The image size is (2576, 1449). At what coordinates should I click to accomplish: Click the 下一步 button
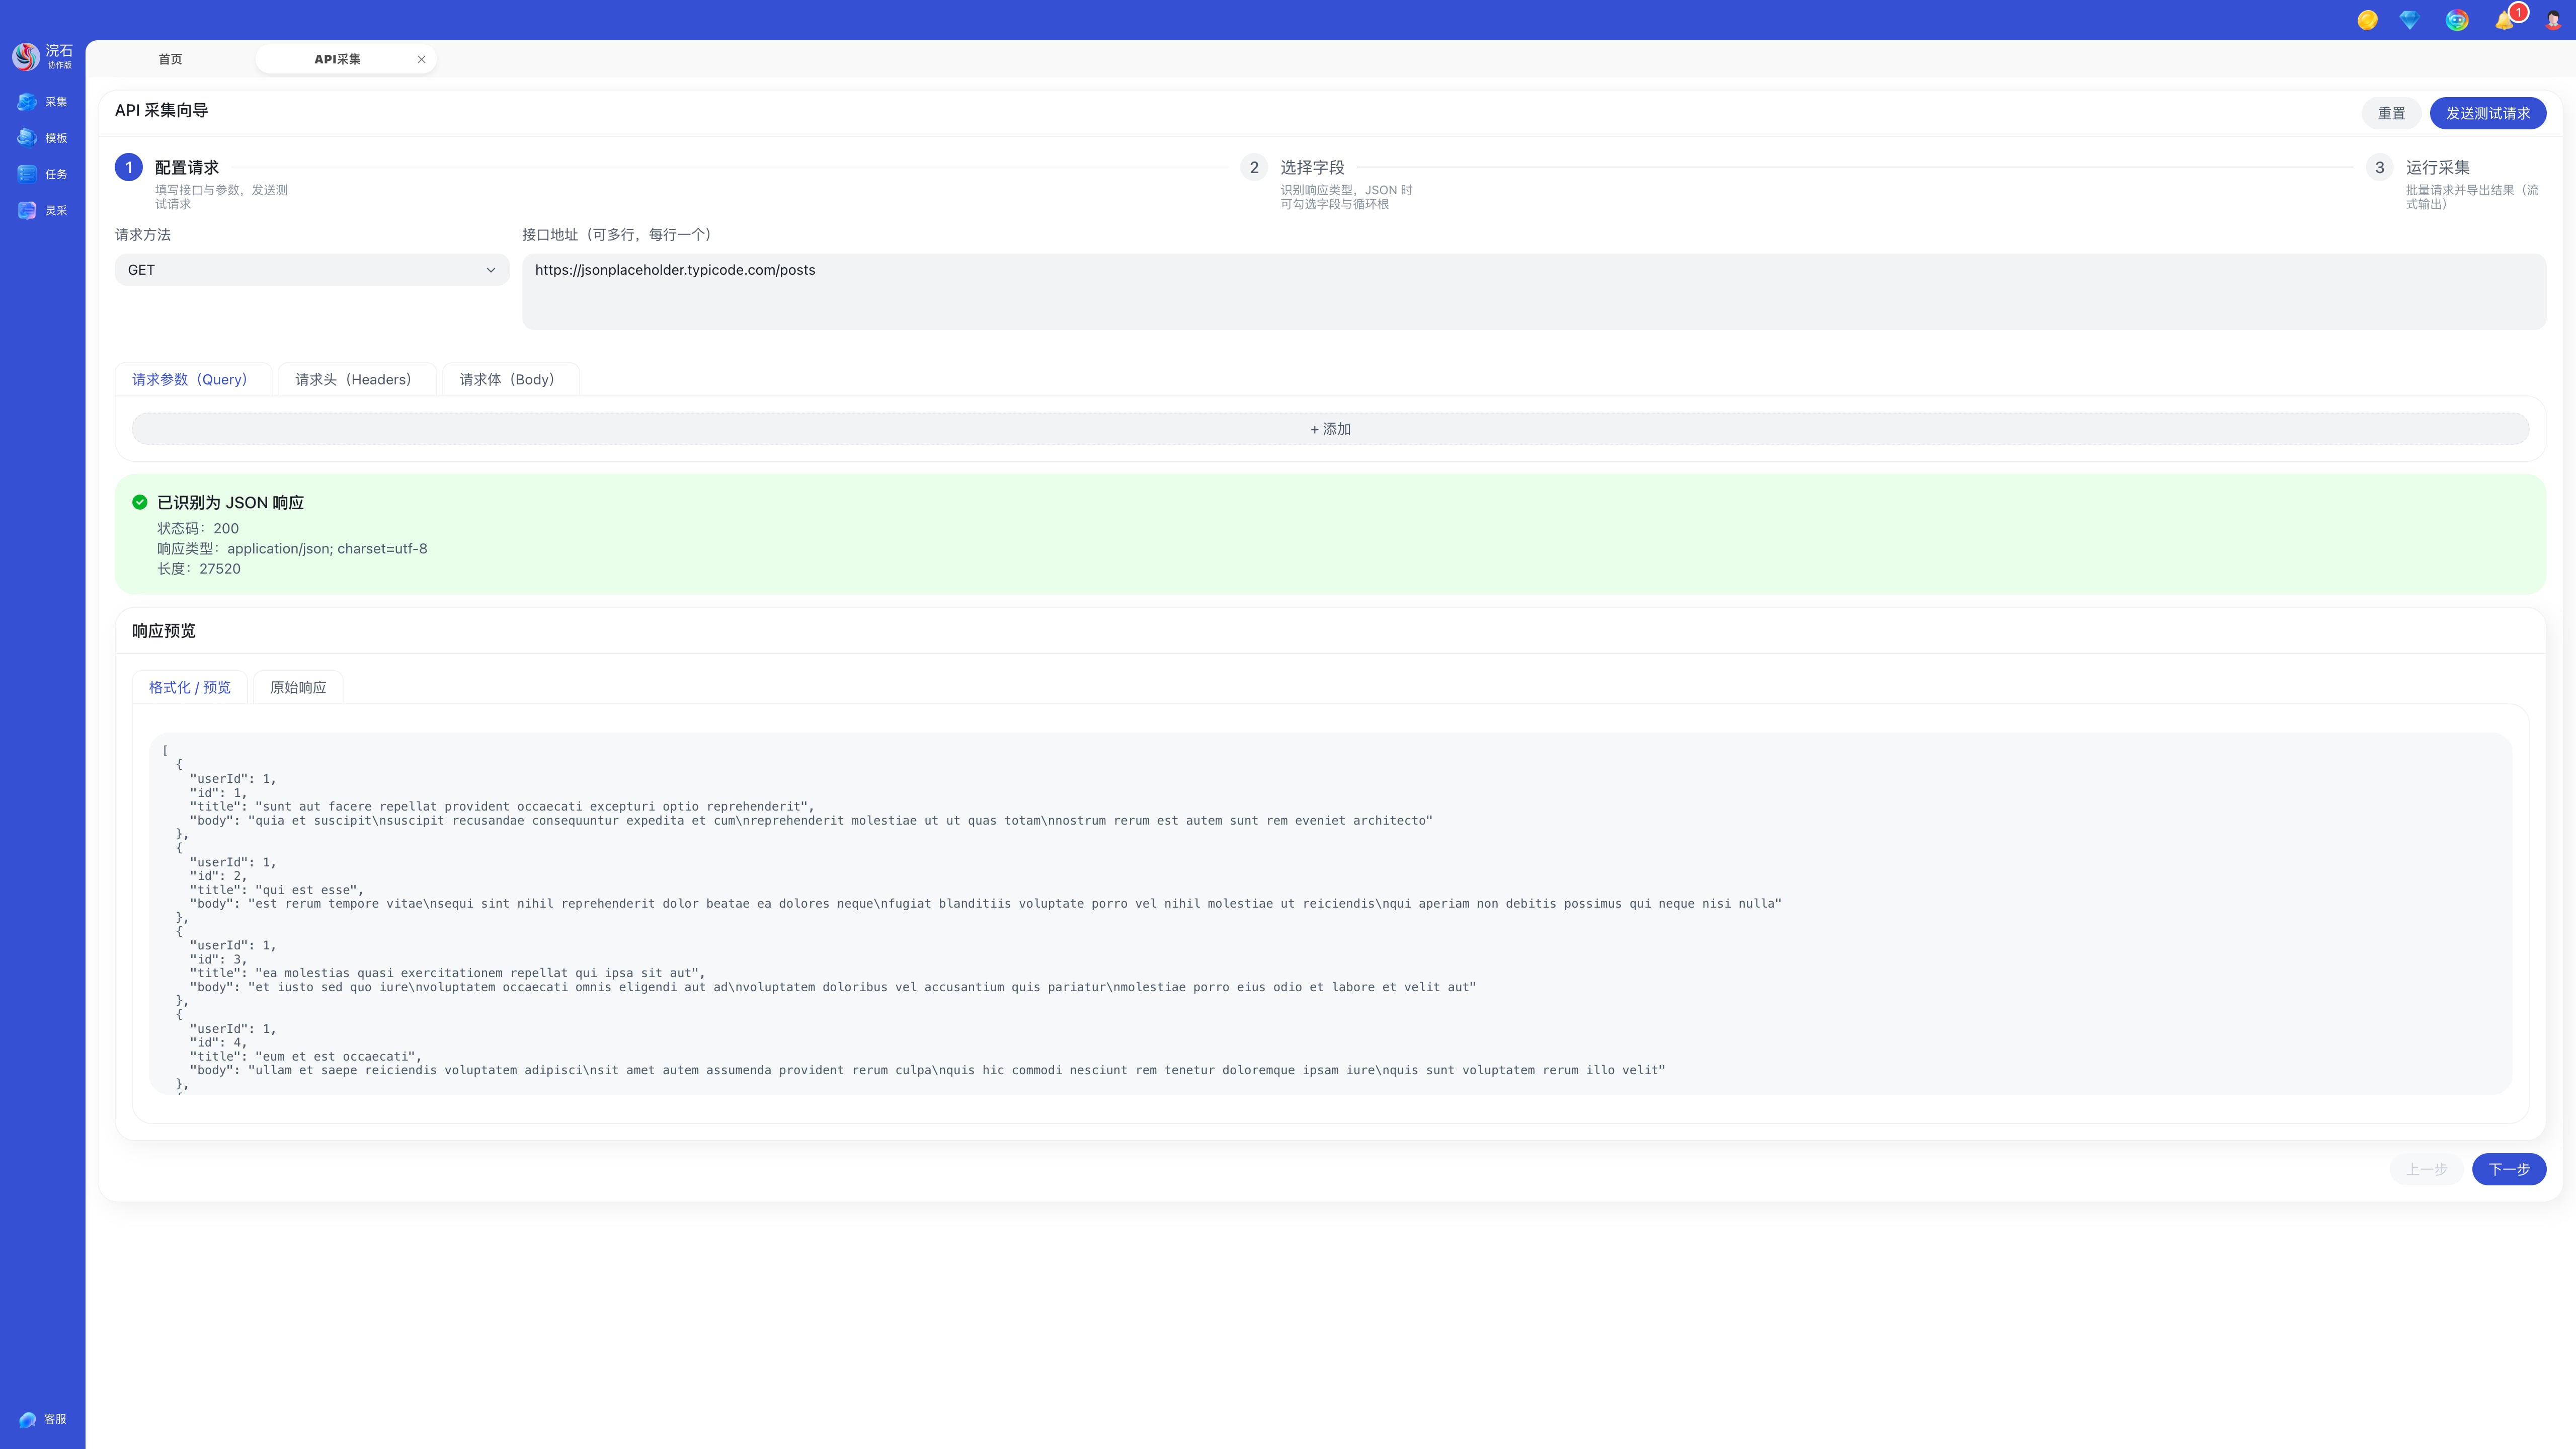(x=2508, y=1169)
